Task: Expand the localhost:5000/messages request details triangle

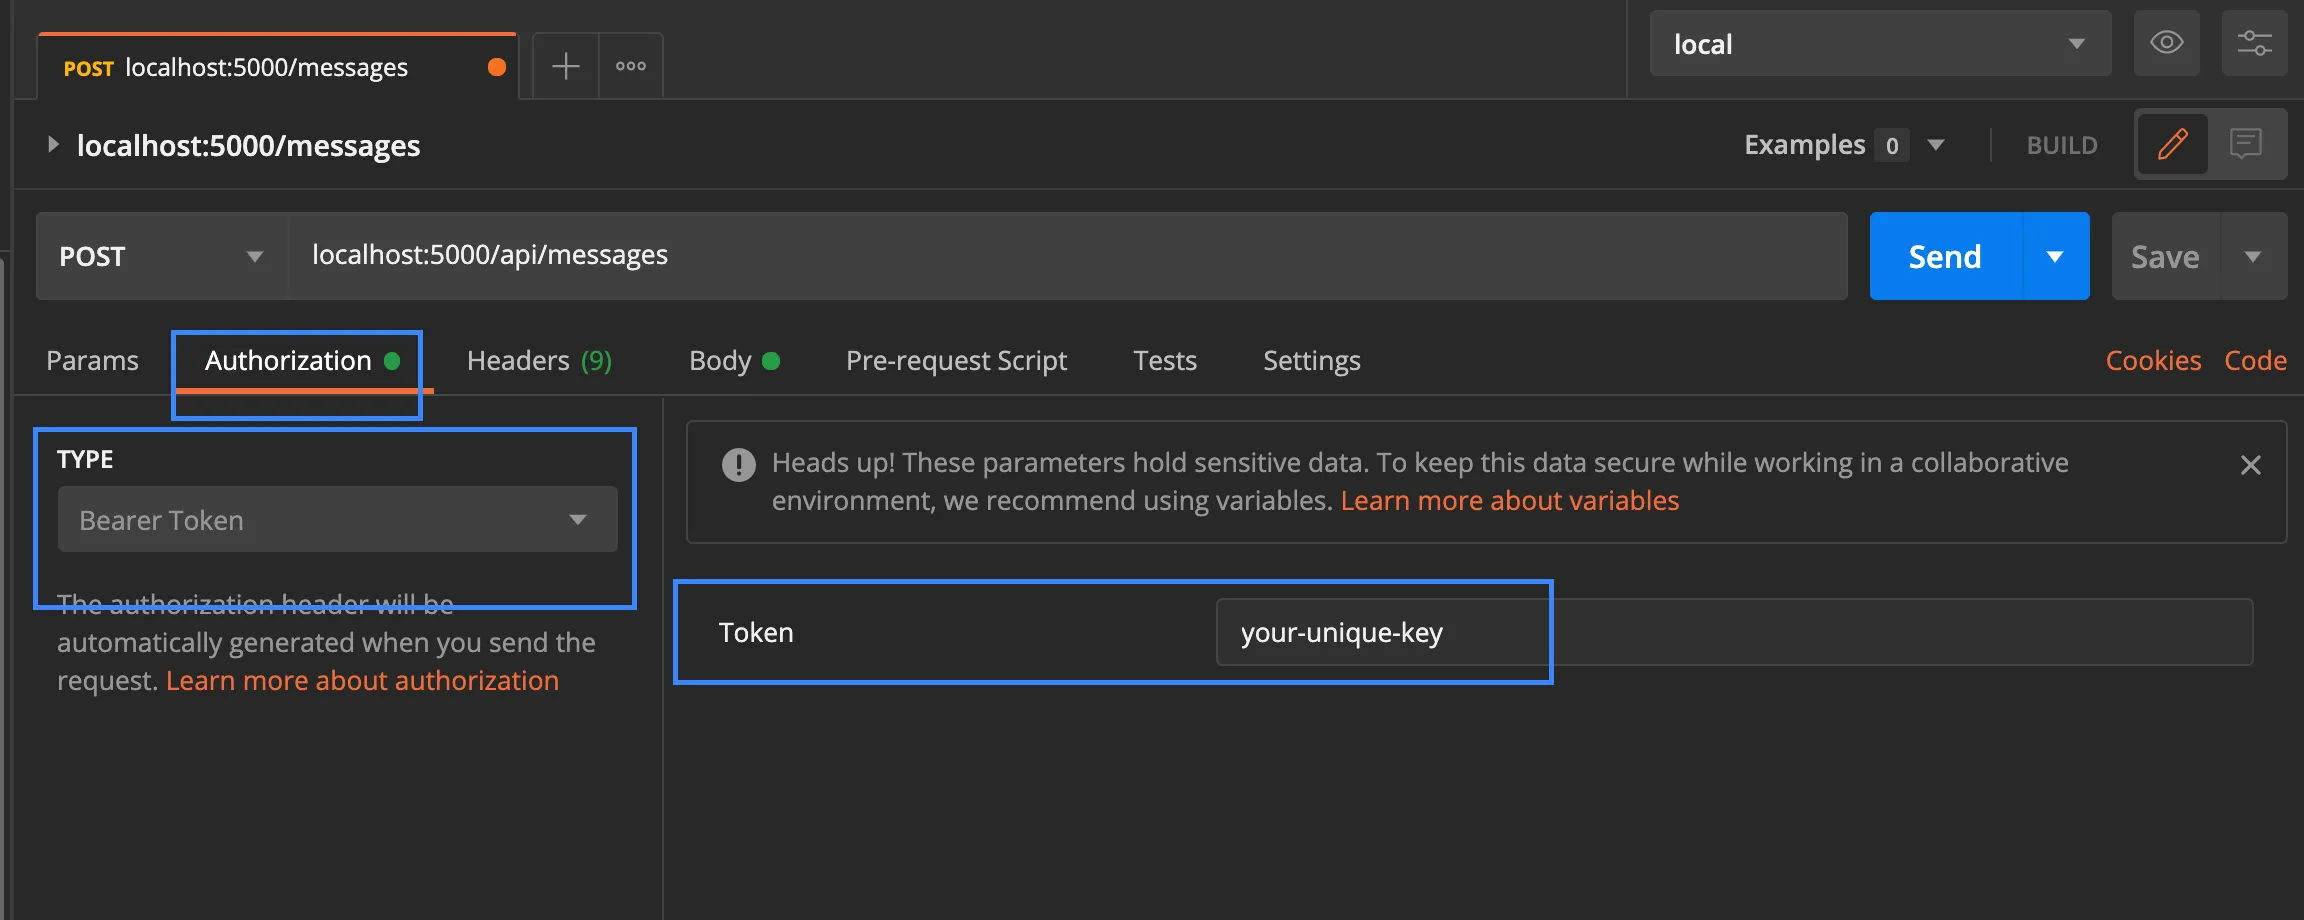Action: tap(52, 144)
